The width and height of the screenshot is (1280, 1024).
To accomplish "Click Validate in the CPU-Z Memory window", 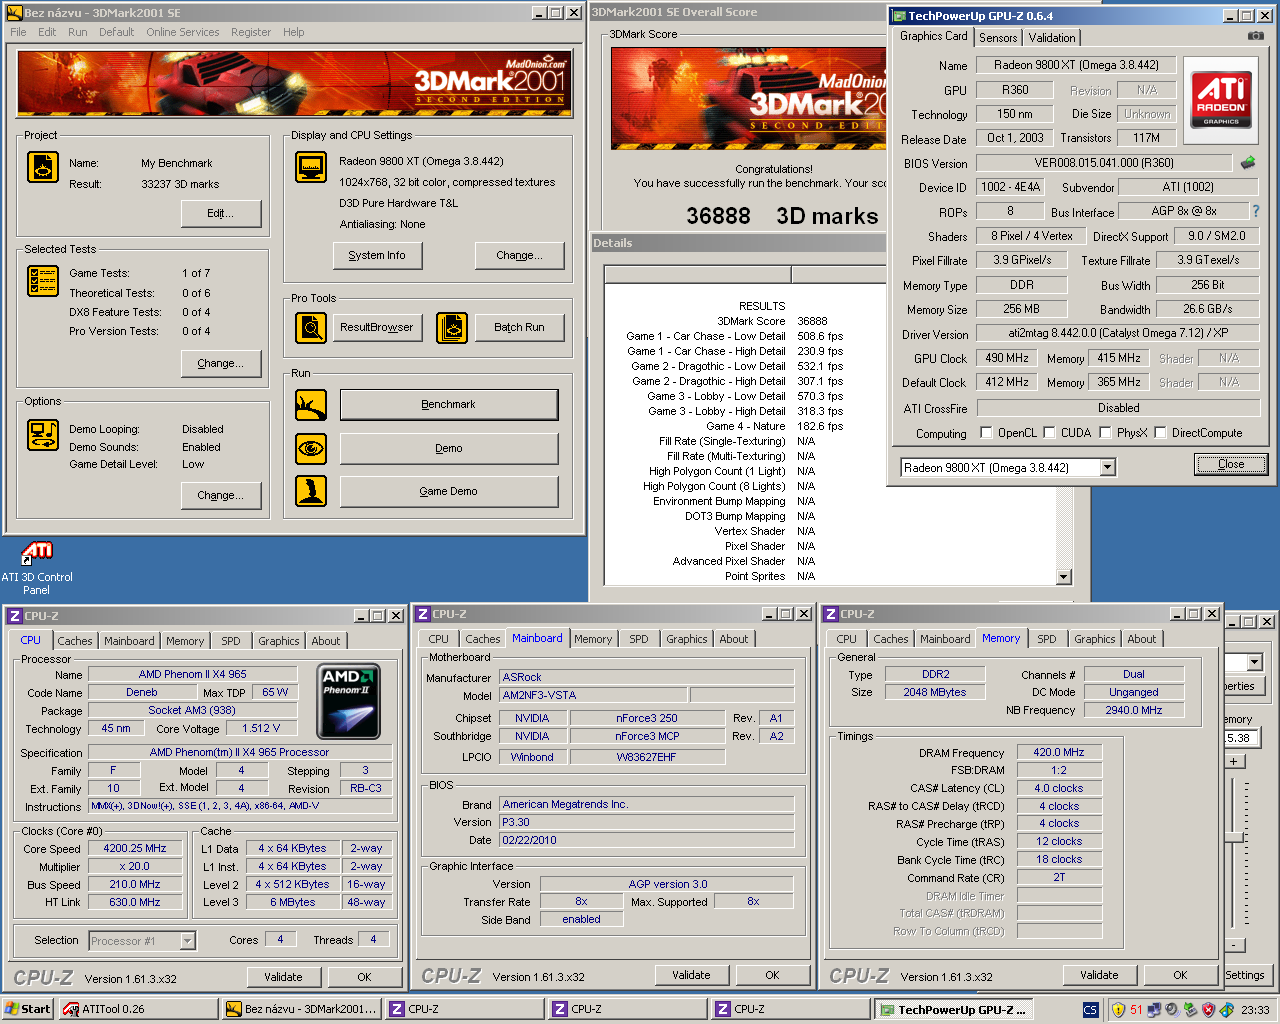I will coord(1099,975).
